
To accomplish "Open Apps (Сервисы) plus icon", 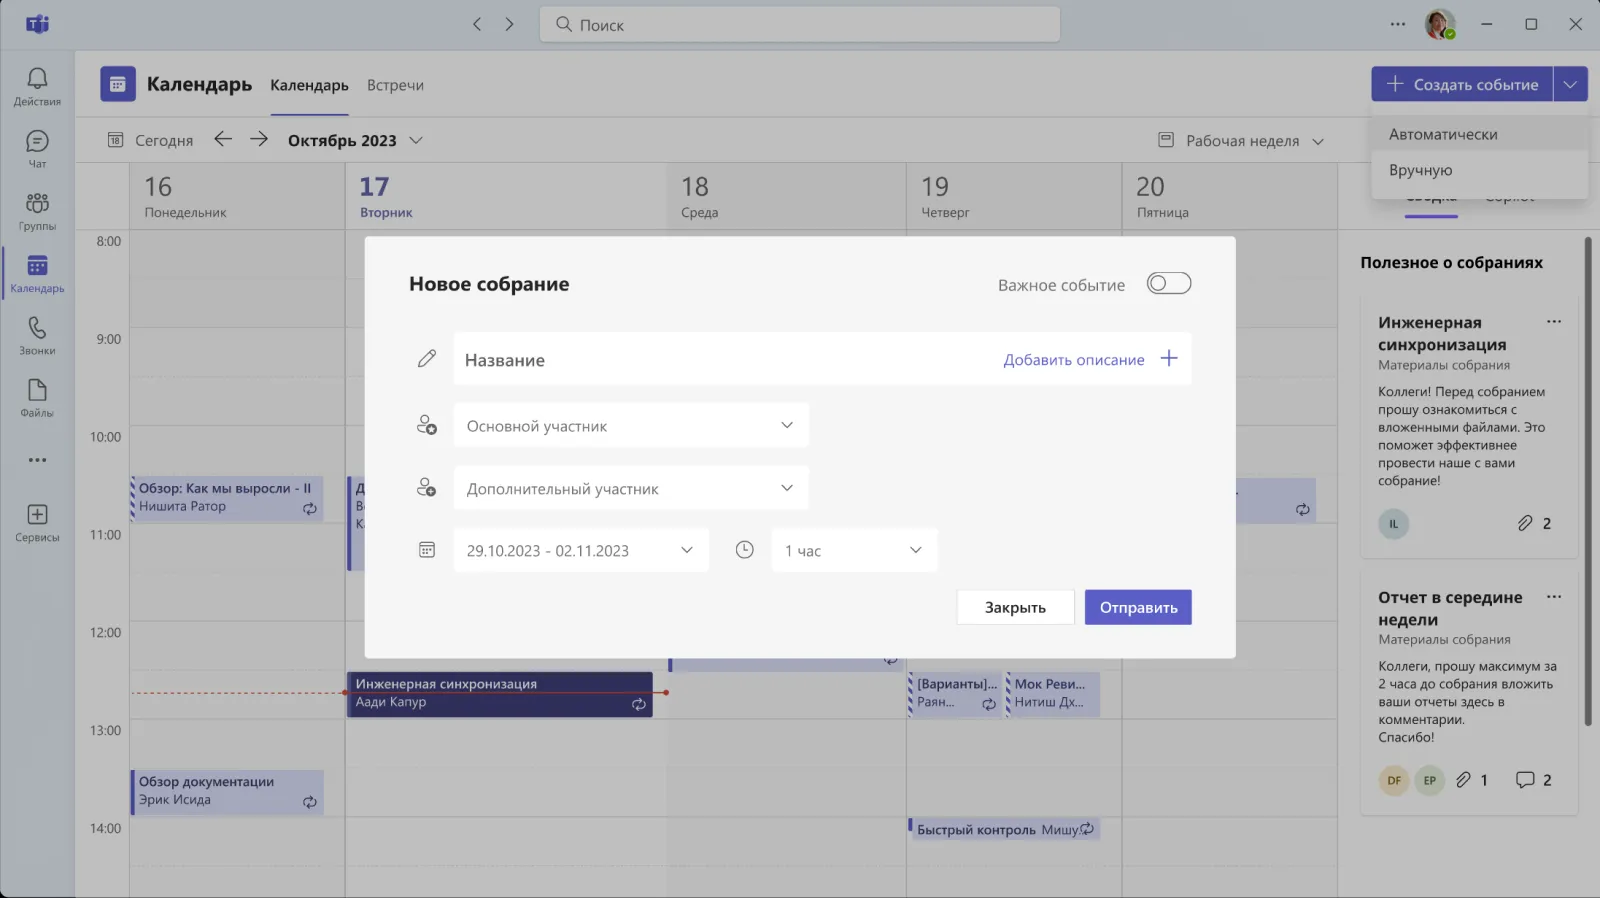I will coord(37,523).
